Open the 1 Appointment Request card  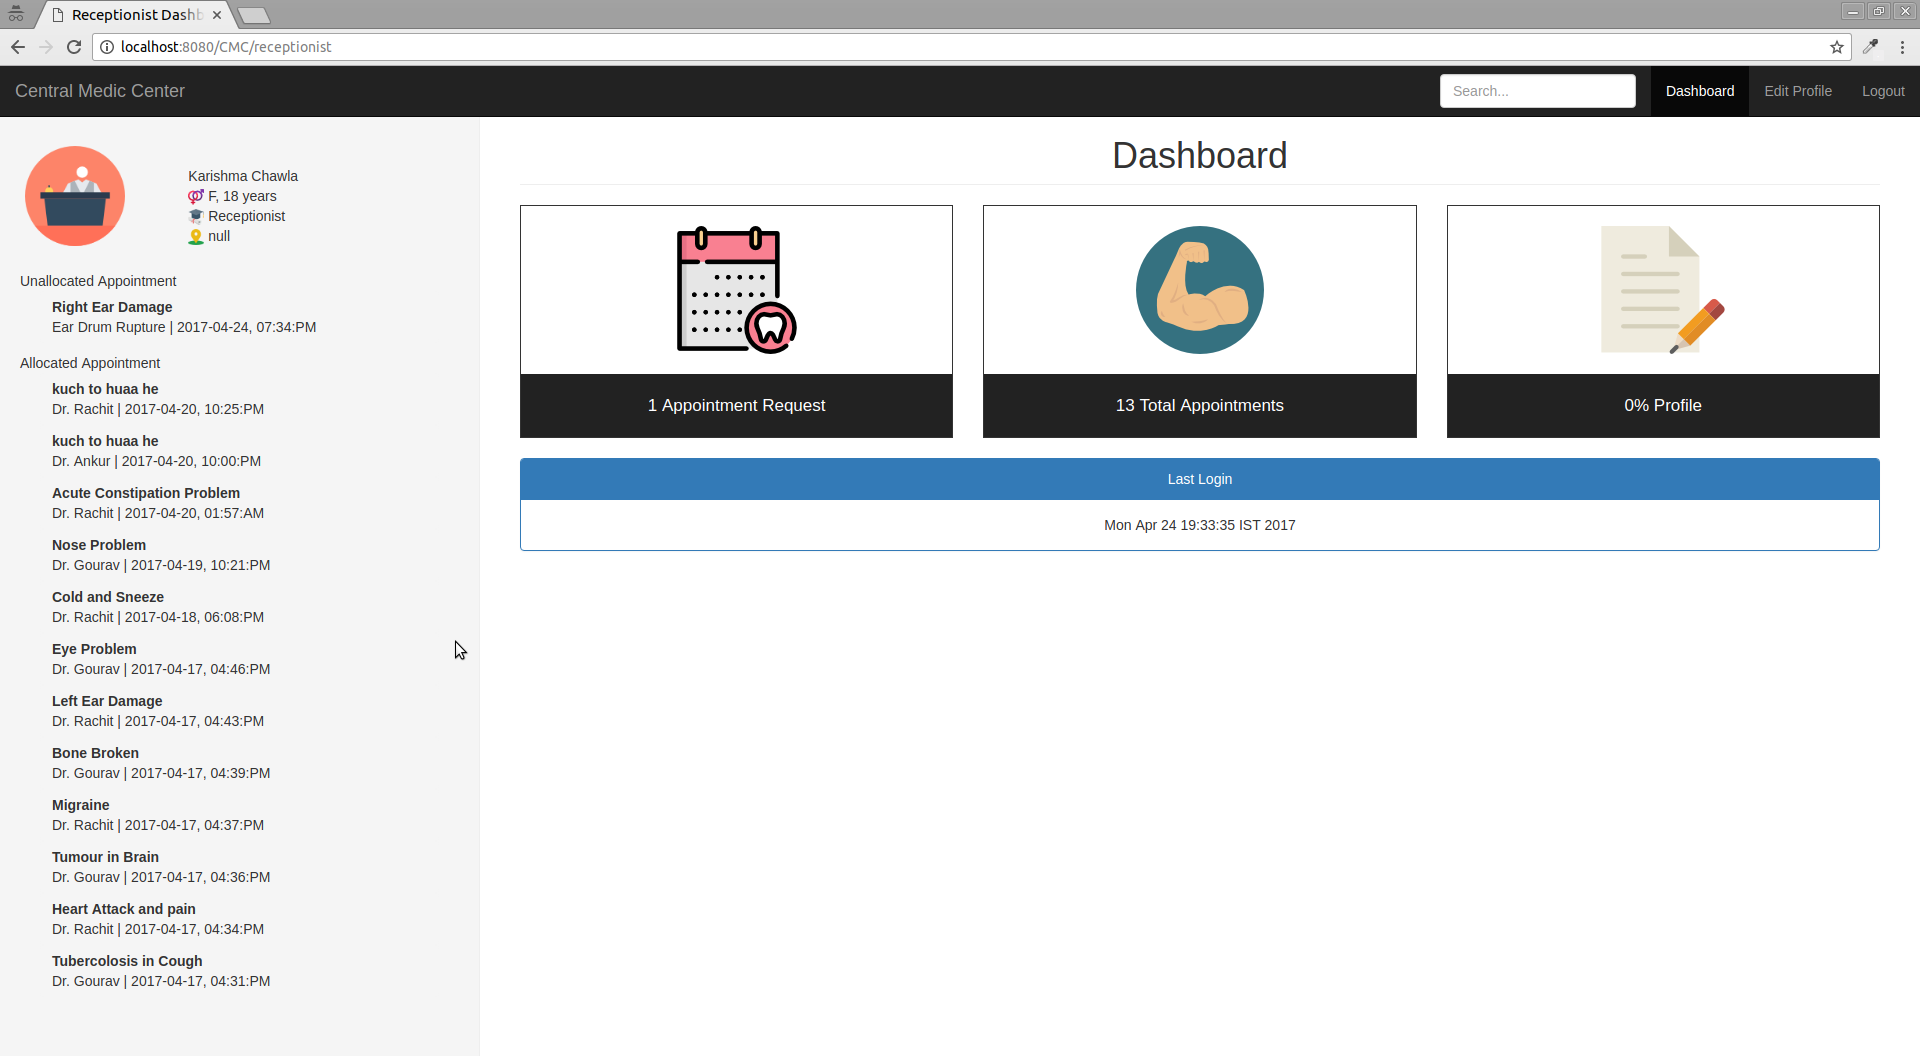click(x=736, y=405)
